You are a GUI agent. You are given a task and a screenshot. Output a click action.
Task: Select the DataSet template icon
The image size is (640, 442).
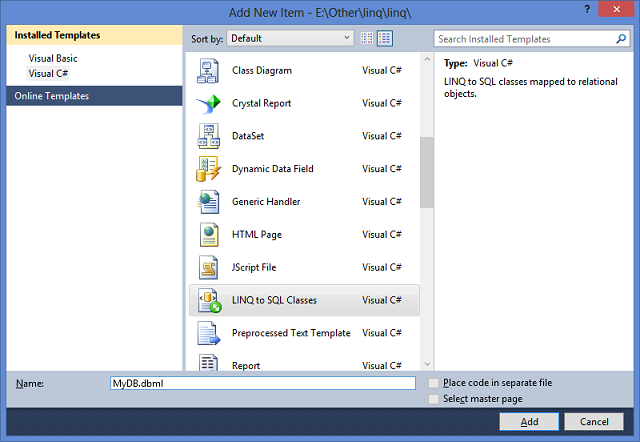pos(209,136)
